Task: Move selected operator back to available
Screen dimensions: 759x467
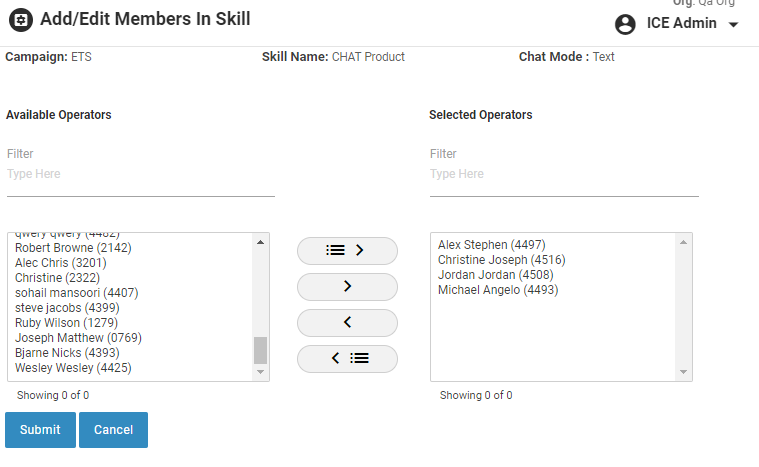Action: click(x=347, y=323)
